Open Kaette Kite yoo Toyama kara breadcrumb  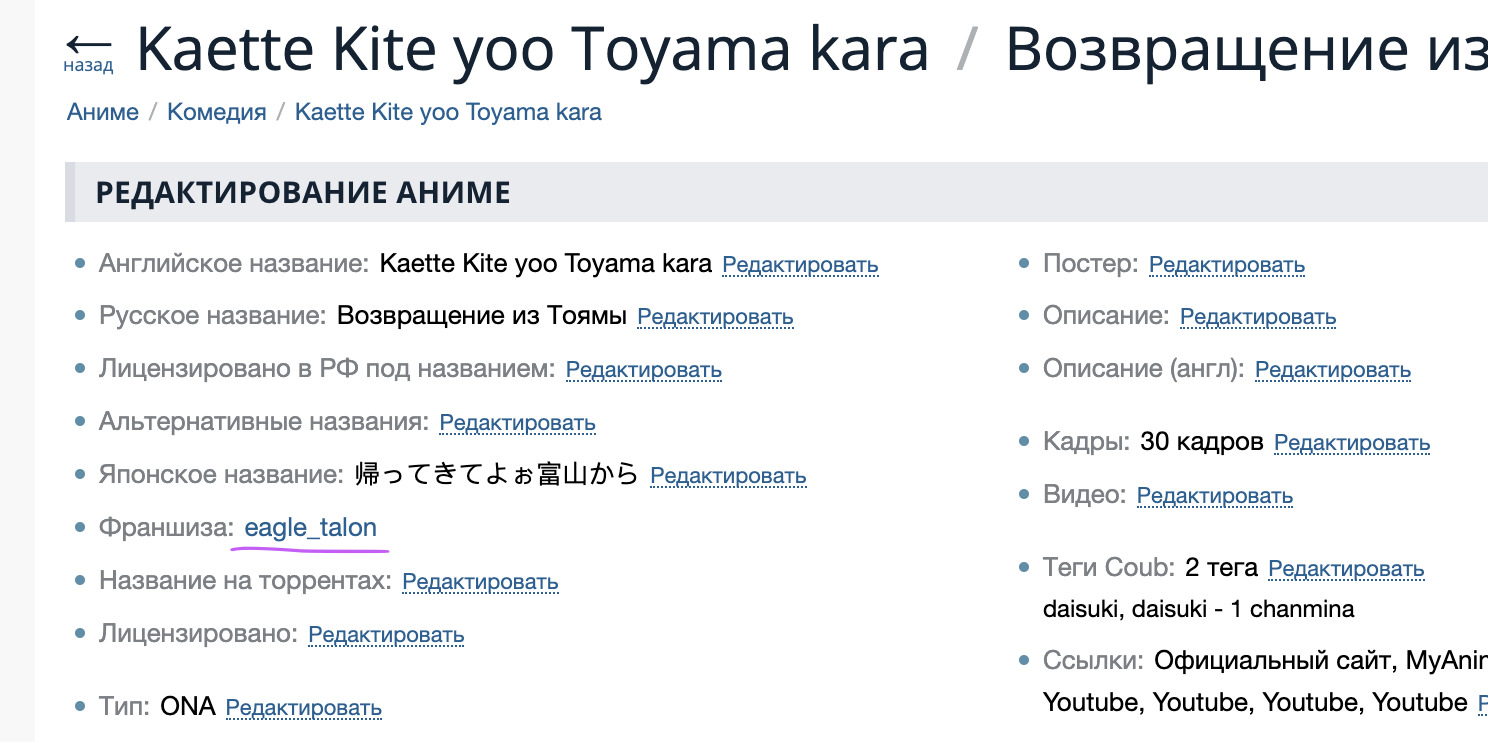click(x=448, y=112)
